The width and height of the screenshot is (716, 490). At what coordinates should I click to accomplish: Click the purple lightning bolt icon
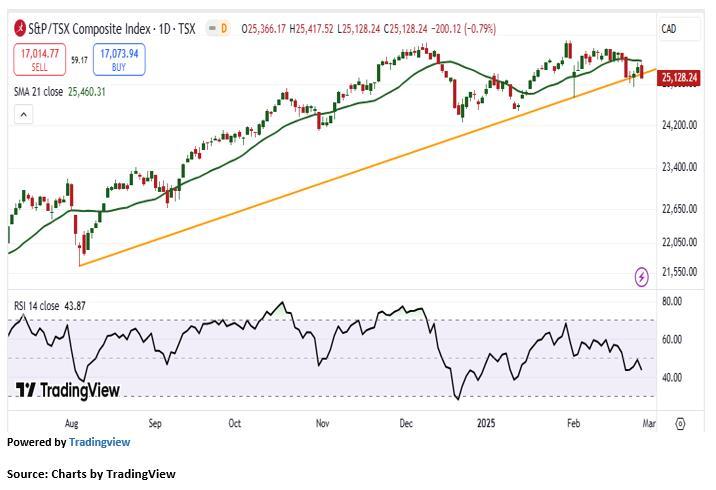[x=641, y=276]
